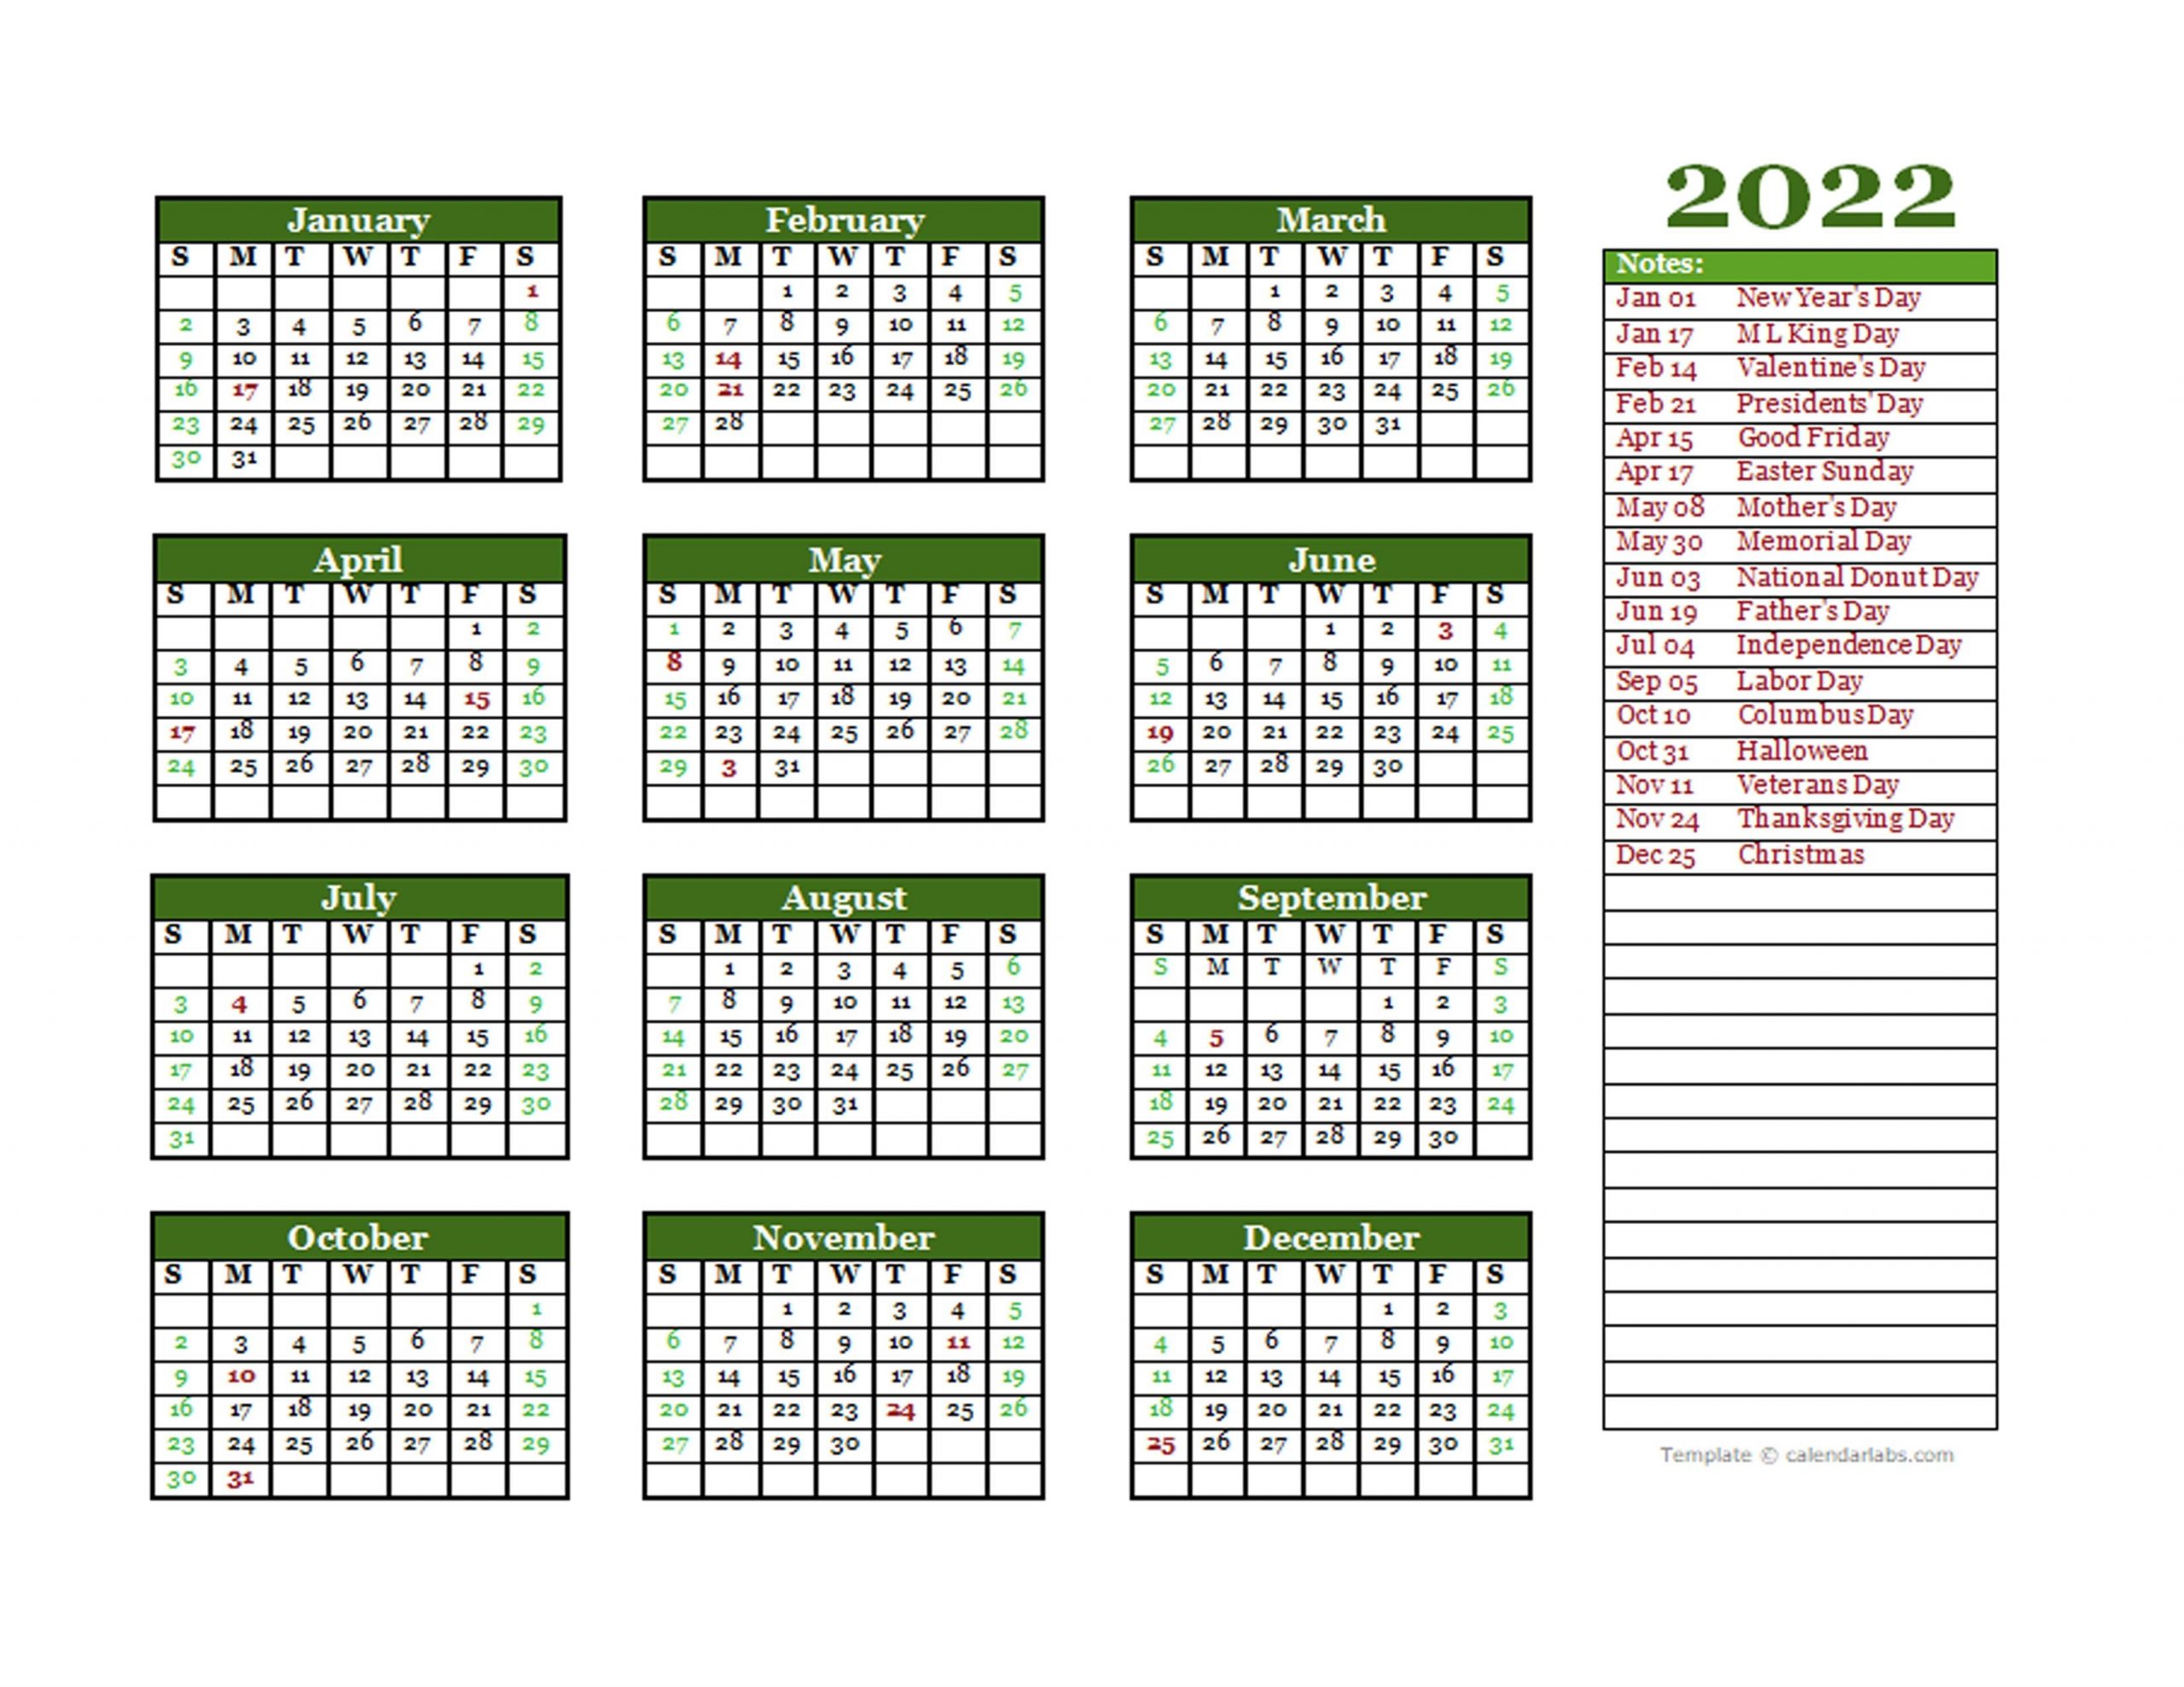The image size is (2184, 1687).
Task: Click the green Notes header color swatch
Action: tap(1817, 266)
